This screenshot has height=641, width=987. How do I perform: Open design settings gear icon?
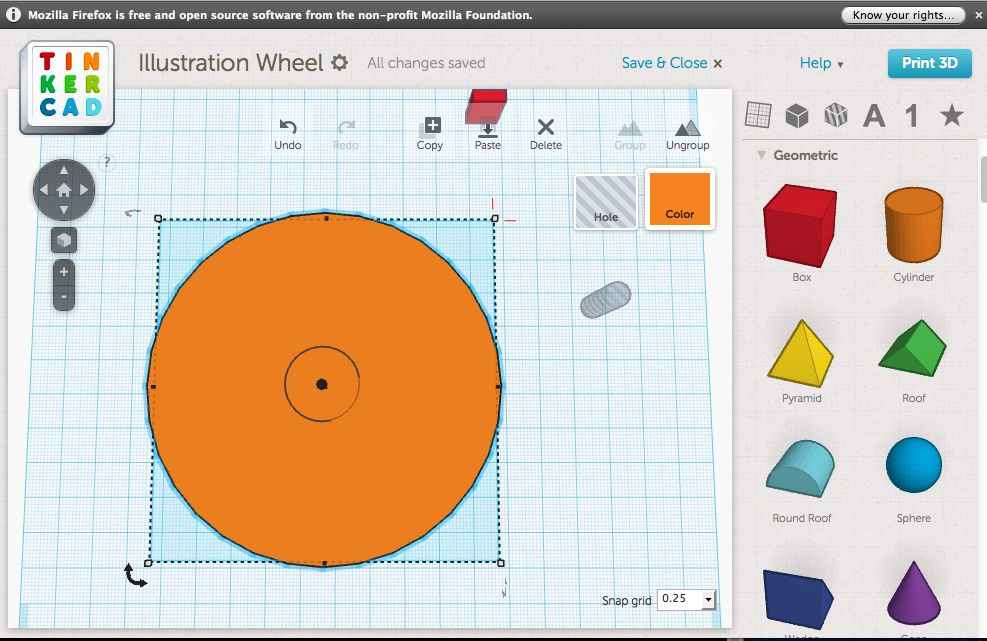340,62
